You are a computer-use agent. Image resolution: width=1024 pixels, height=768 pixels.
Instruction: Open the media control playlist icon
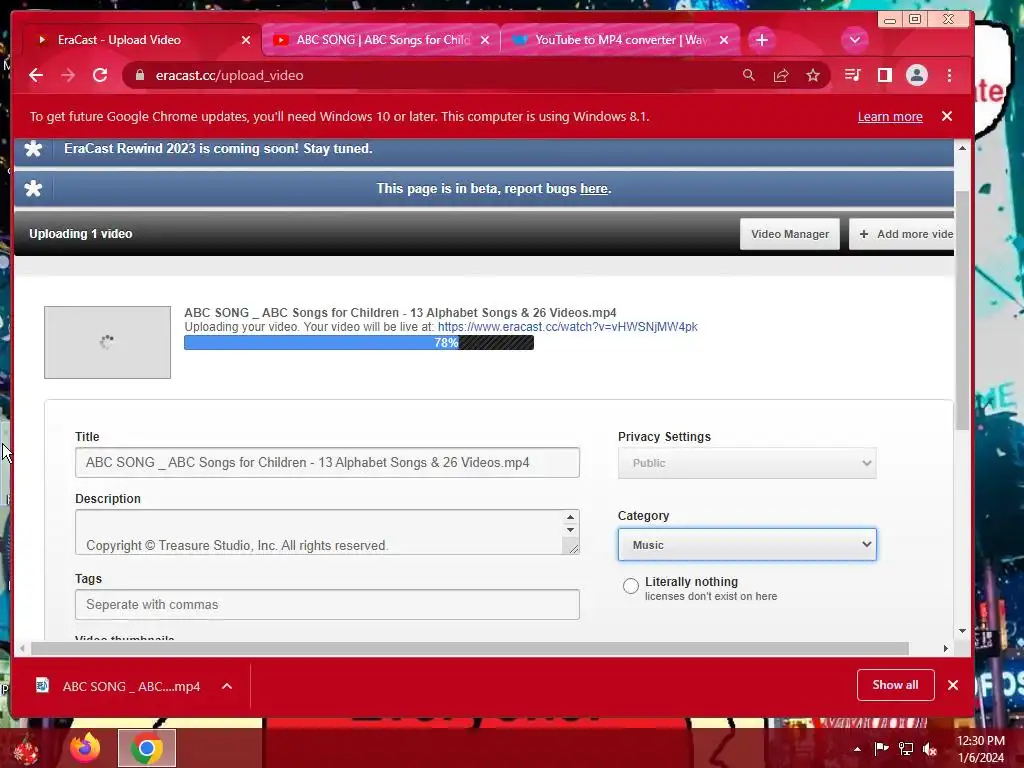pos(852,75)
